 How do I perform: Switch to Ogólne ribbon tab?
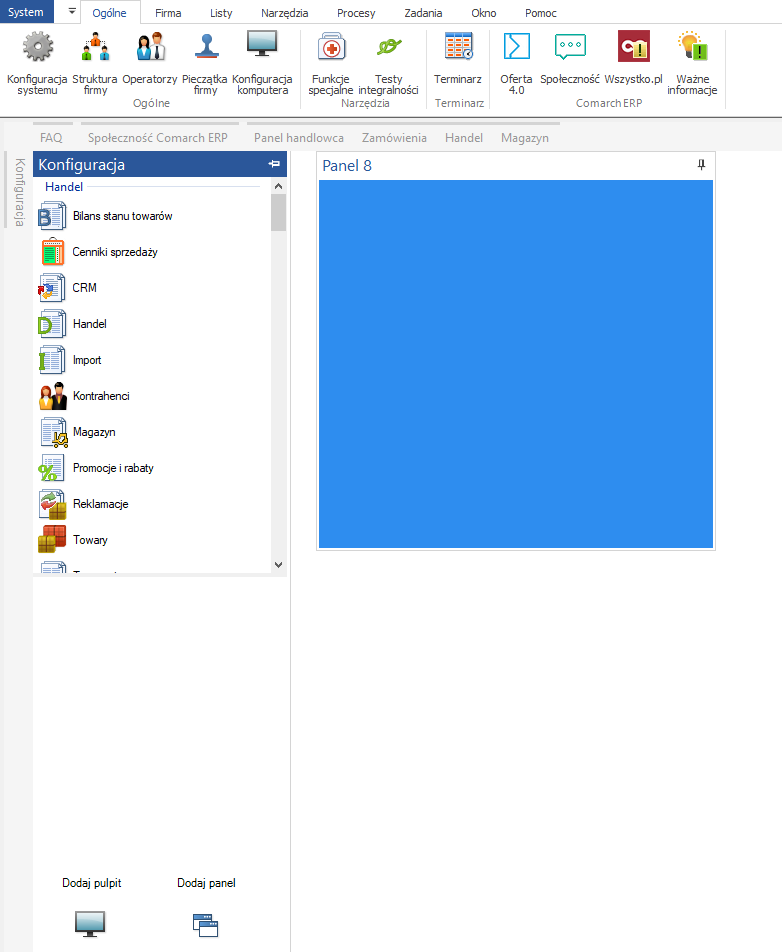pos(109,13)
